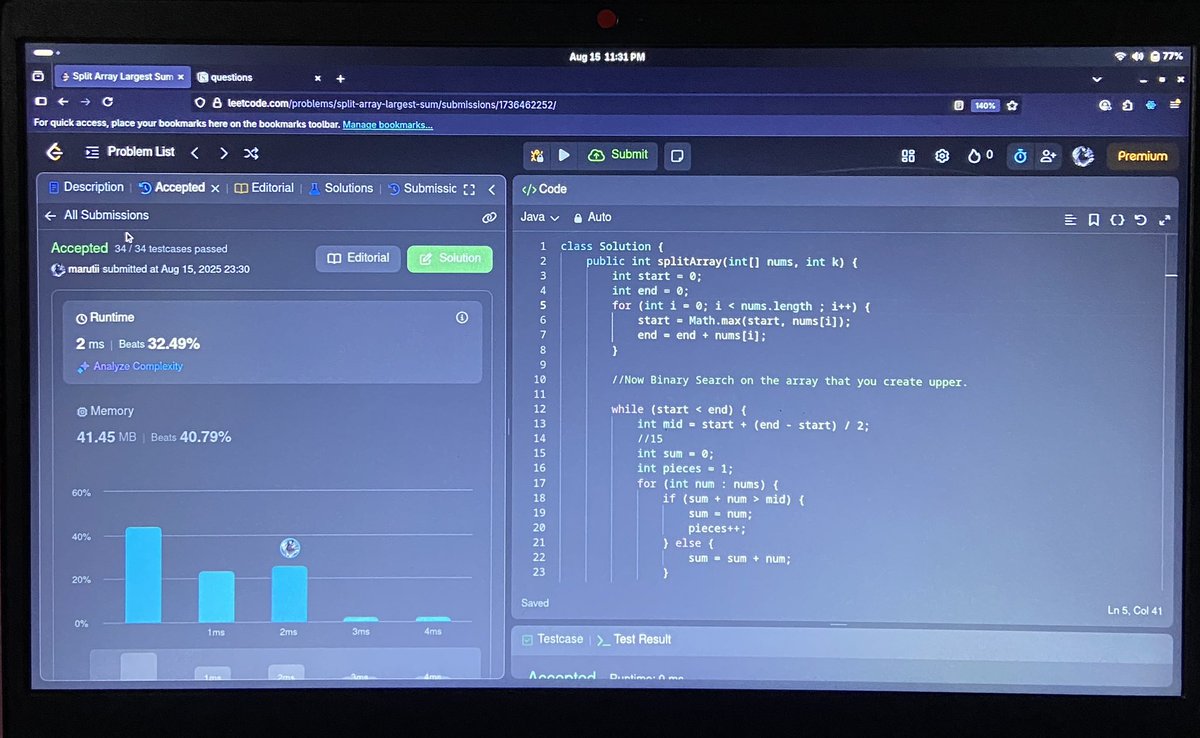Bookmark this page with the star icon
This screenshot has width=1200, height=738.
1012,105
